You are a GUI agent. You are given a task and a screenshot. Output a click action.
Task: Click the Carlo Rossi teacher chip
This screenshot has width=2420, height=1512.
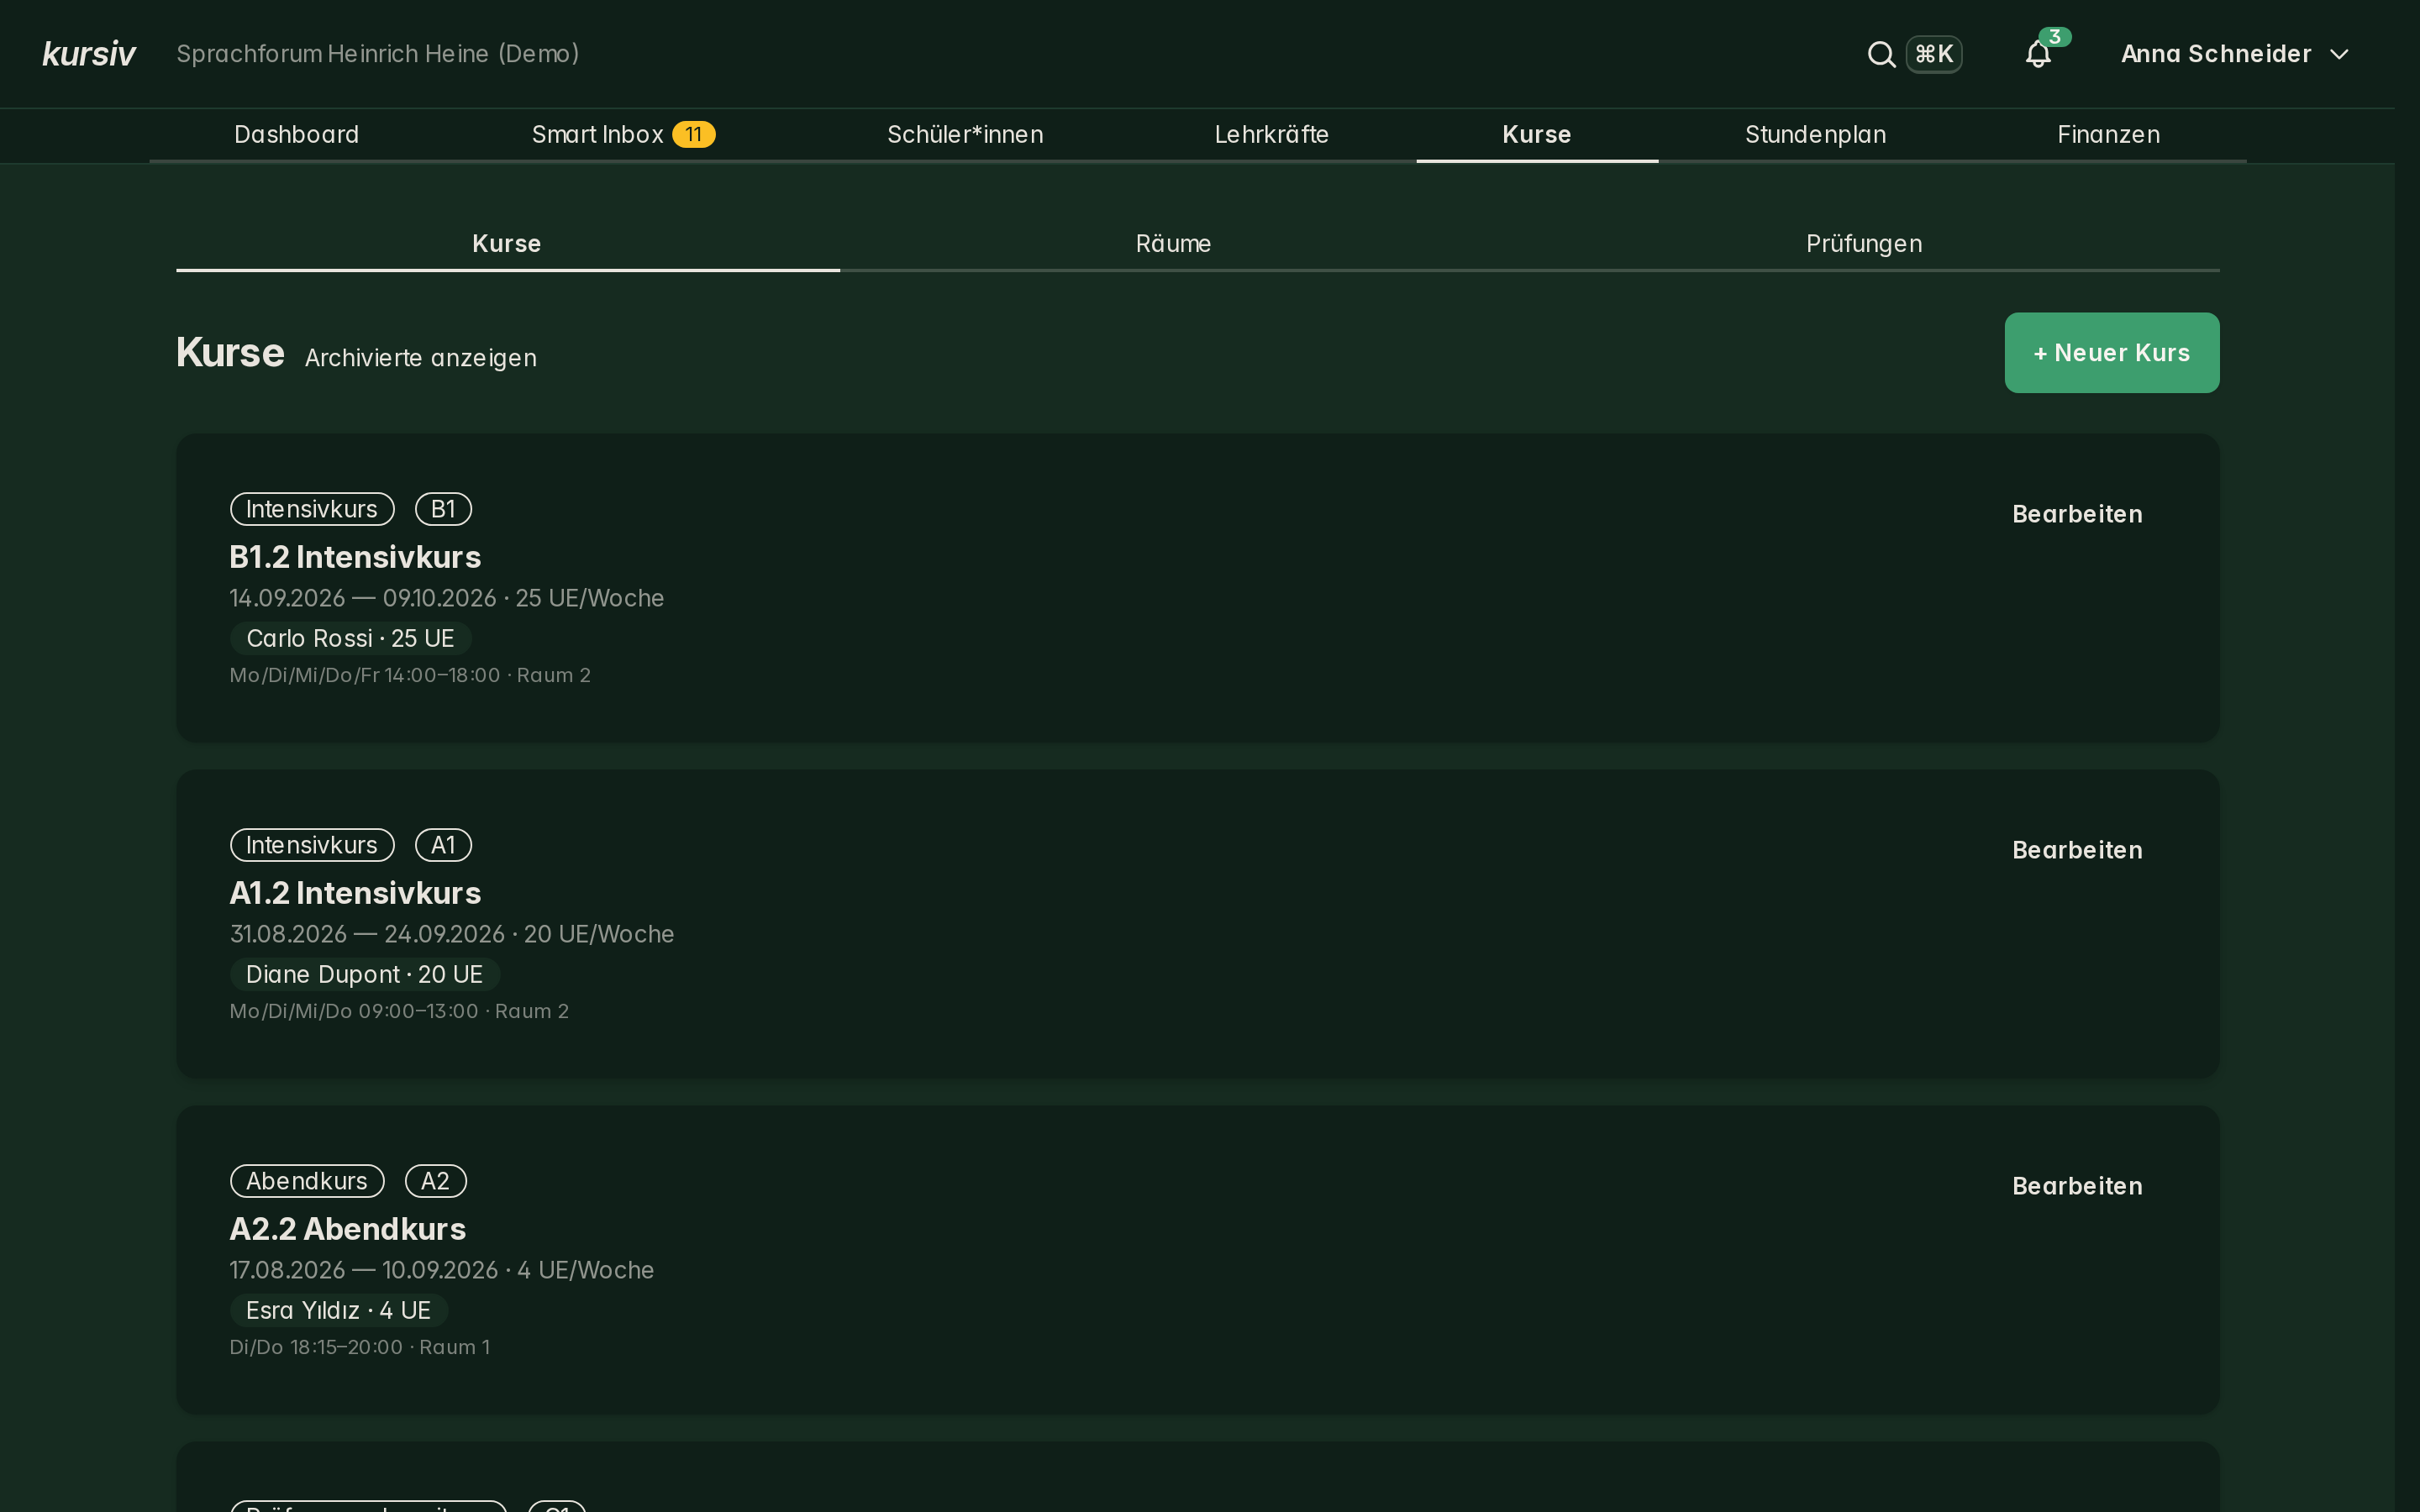pos(350,638)
